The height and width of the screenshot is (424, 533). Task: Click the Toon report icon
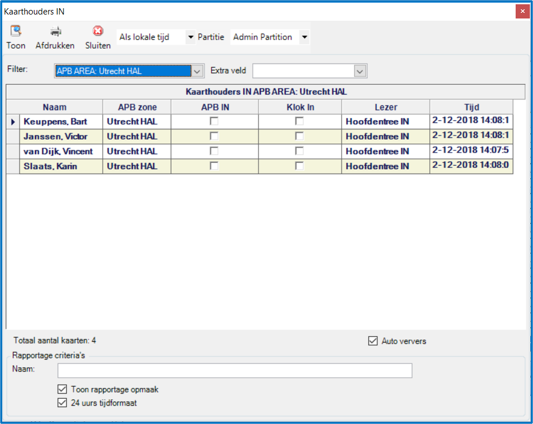16,31
